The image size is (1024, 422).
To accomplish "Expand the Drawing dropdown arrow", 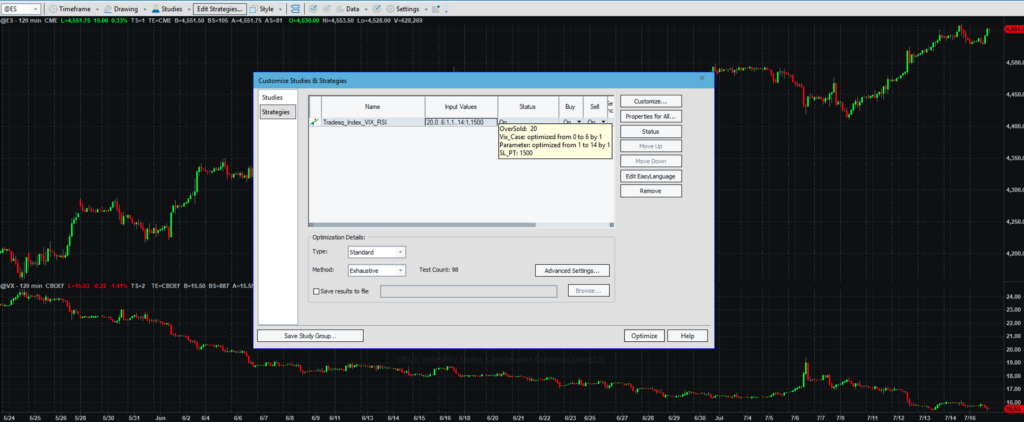I will coord(145,10).
